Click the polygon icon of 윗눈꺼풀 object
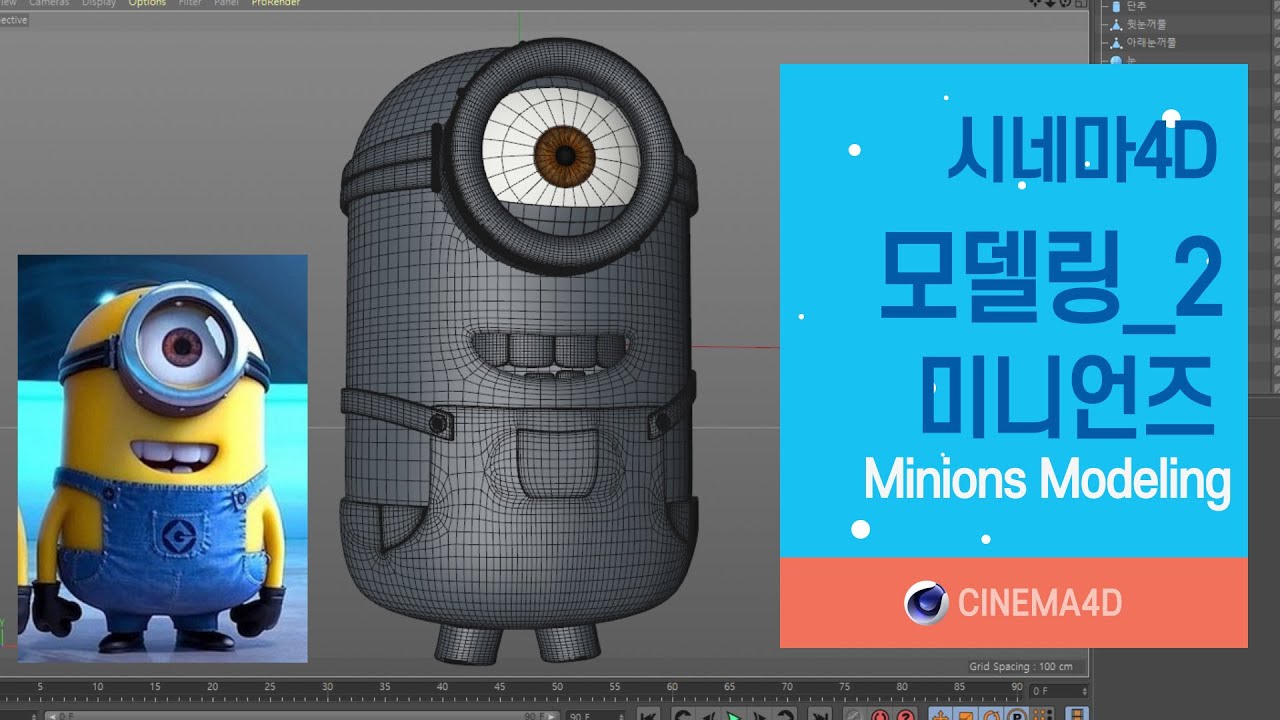Viewport: 1280px width, 720px height. (1116, 25)
